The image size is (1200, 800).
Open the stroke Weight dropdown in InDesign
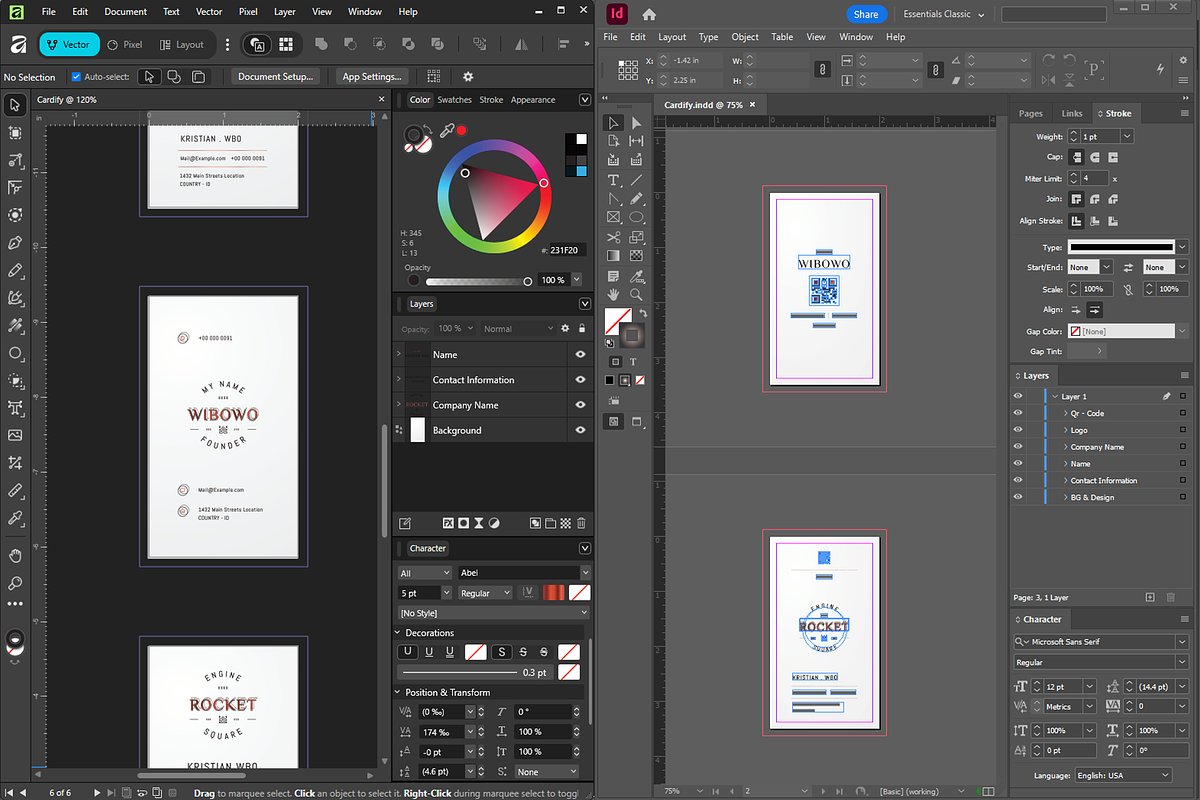pos(1127,136)
